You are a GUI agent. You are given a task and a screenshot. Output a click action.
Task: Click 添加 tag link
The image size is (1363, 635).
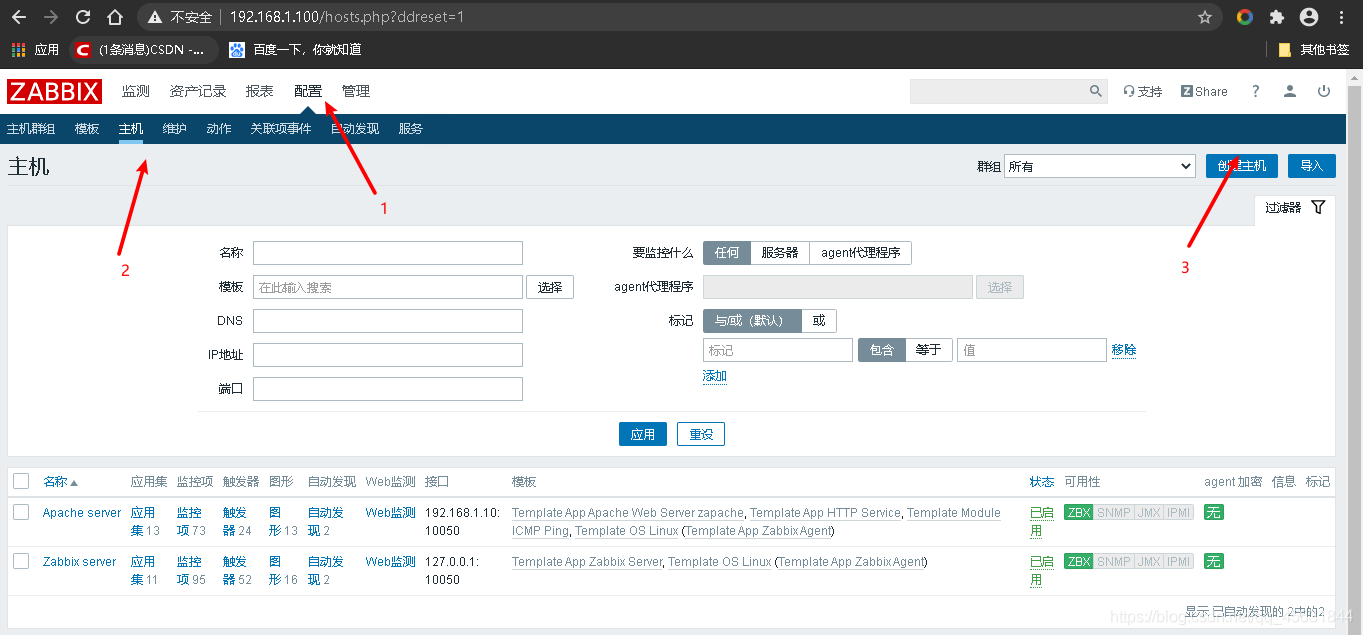[715, 376]
